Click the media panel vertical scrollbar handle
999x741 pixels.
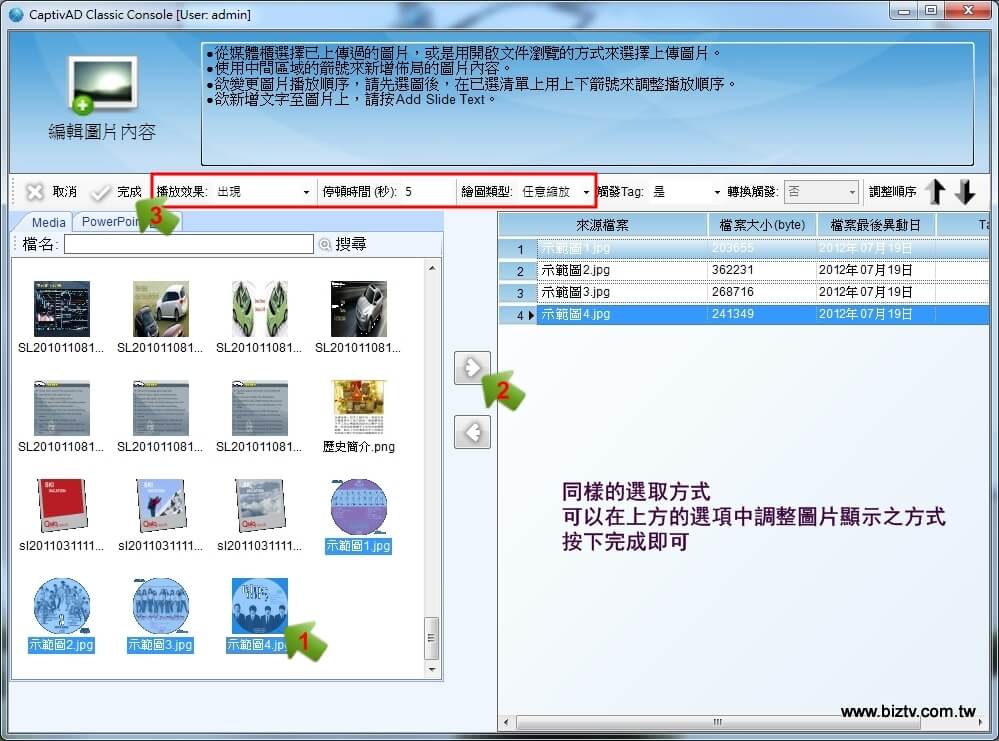point(431,637)
